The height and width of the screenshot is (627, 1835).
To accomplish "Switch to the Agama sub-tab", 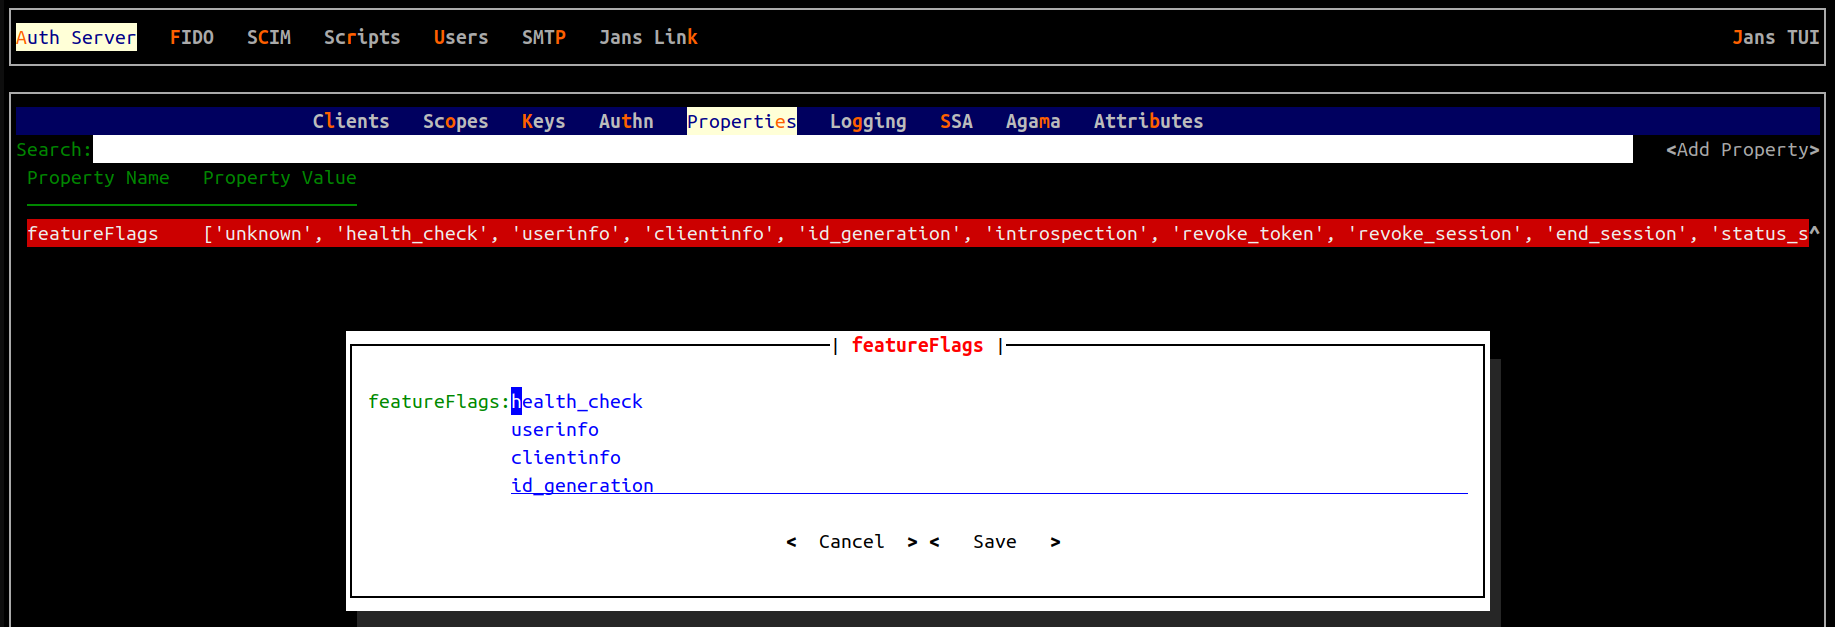I will click(x=1032, y=122).
